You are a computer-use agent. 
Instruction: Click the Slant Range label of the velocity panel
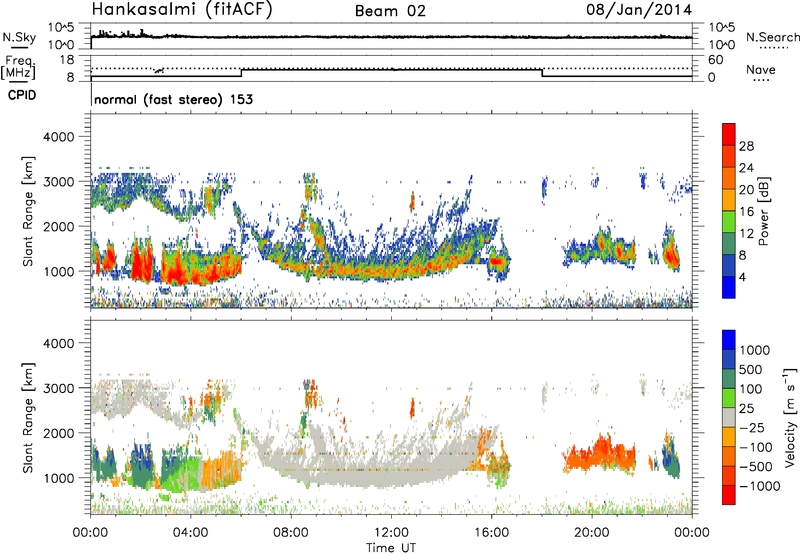[x=28, y=418]
